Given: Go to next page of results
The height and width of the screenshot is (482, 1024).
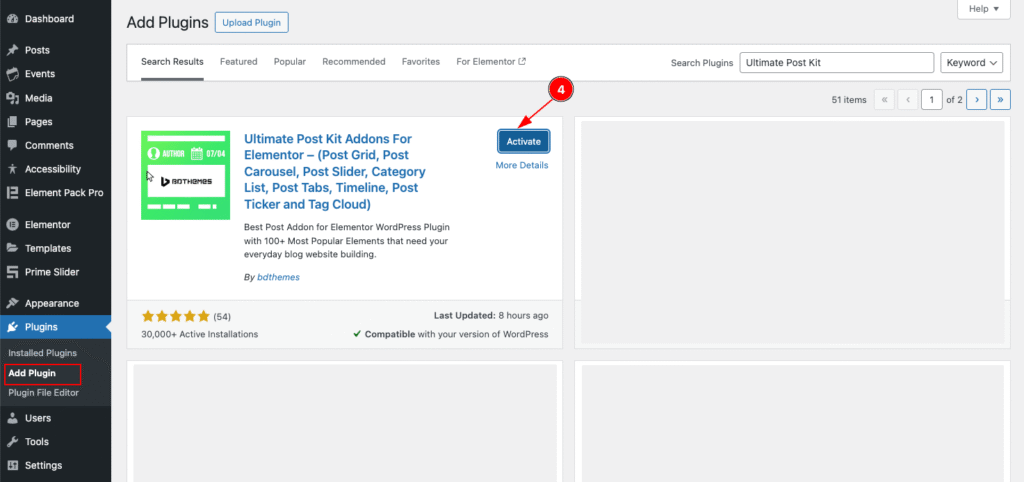Looking at the screenshot, I should 976,99.
